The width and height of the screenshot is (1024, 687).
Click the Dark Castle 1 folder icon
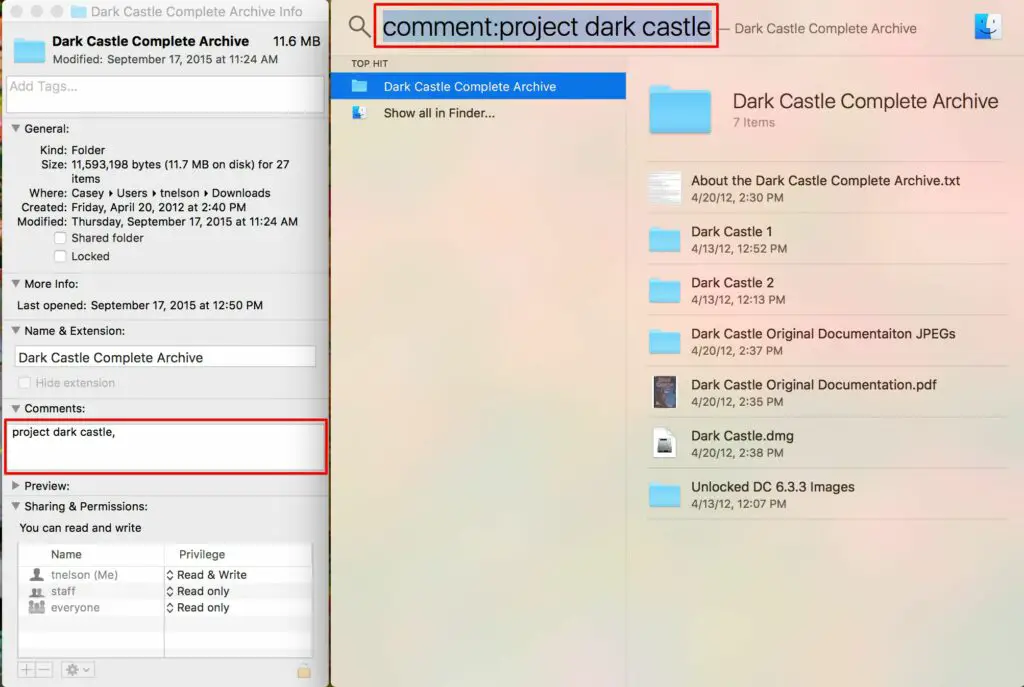click(665, 240)
